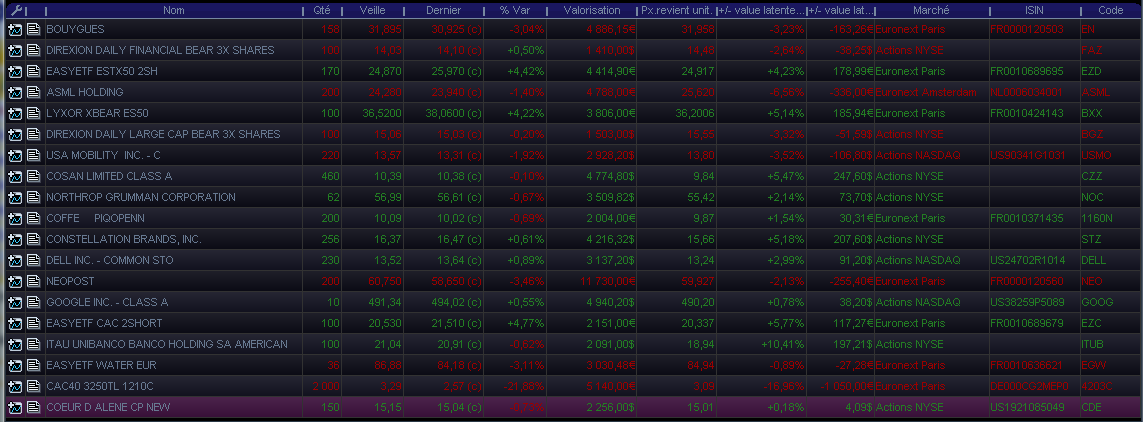
Task: Sort by the % Var column header
Action: (515, 11)
